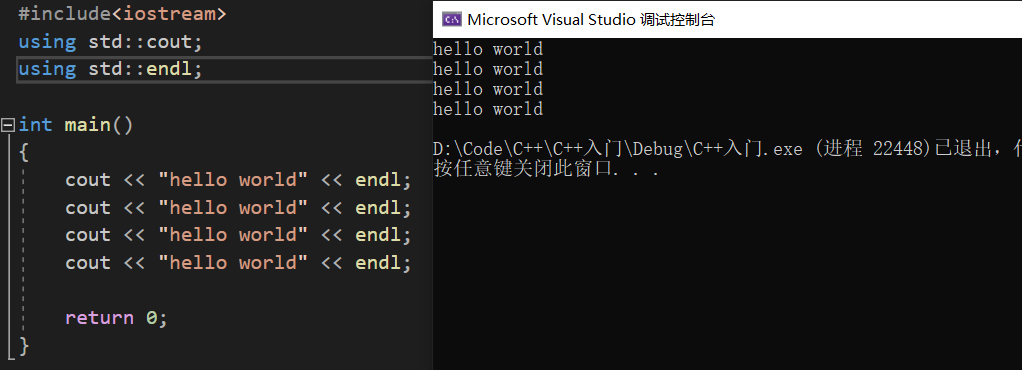Viewport: 1022px width, 370px height.
Task: Click the closing brace of main
Action: (x=23, y=346)
